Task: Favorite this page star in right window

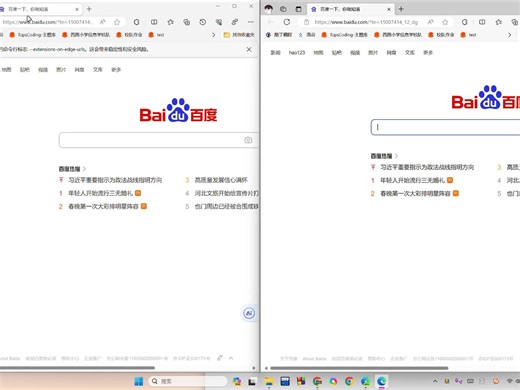Action: tap(445, 22)
